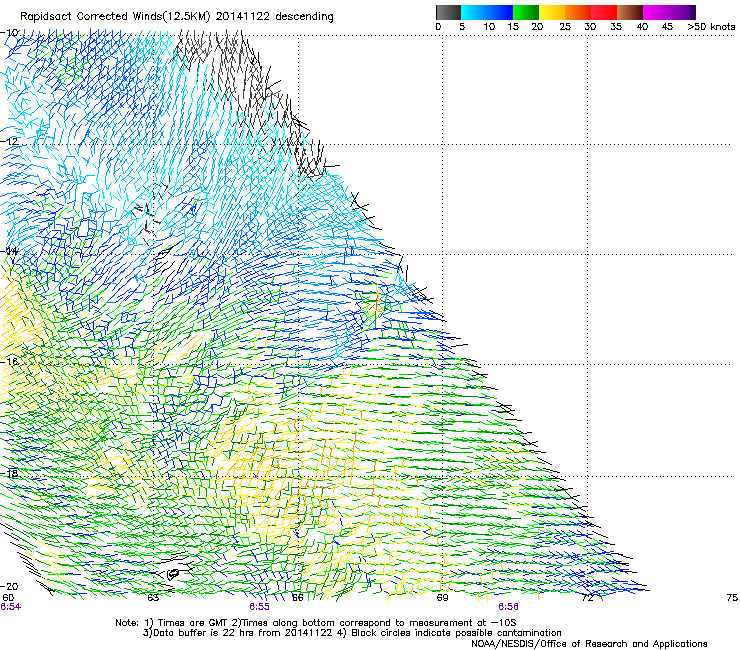
Task: Click the '72' longitude axis label
Action: (x=587, y=598)
